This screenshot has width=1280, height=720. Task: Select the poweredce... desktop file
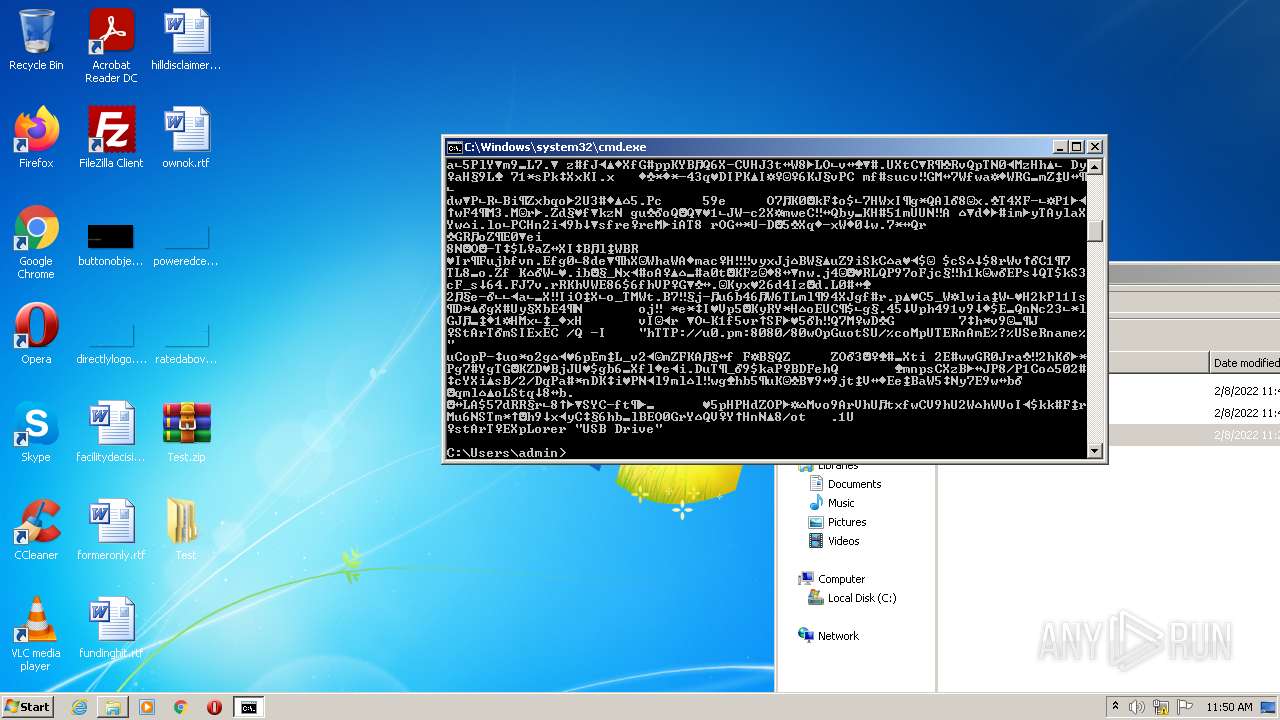click(x=186, y=243)
